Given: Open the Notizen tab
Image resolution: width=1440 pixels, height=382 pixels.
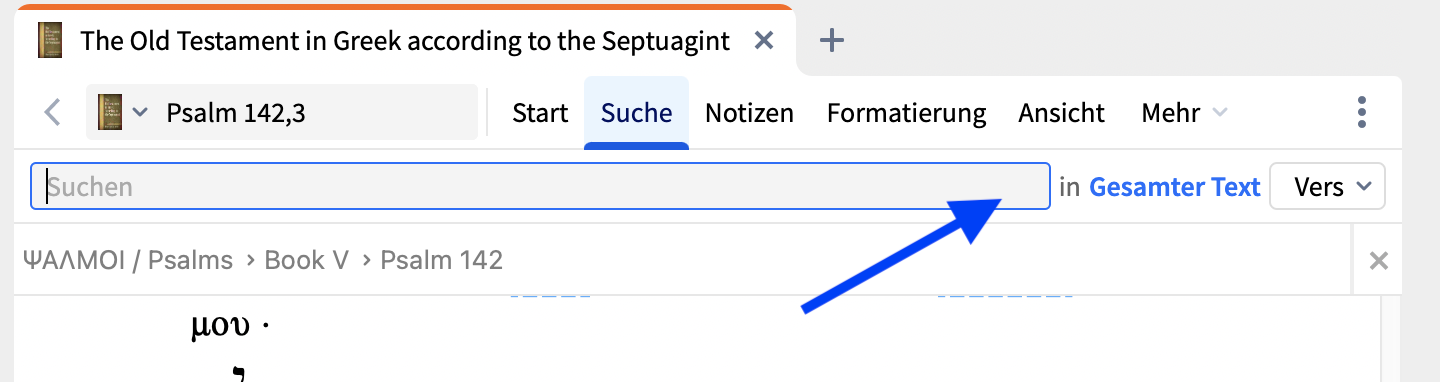Looking at the screenshot, I should [x=749, y=113].
